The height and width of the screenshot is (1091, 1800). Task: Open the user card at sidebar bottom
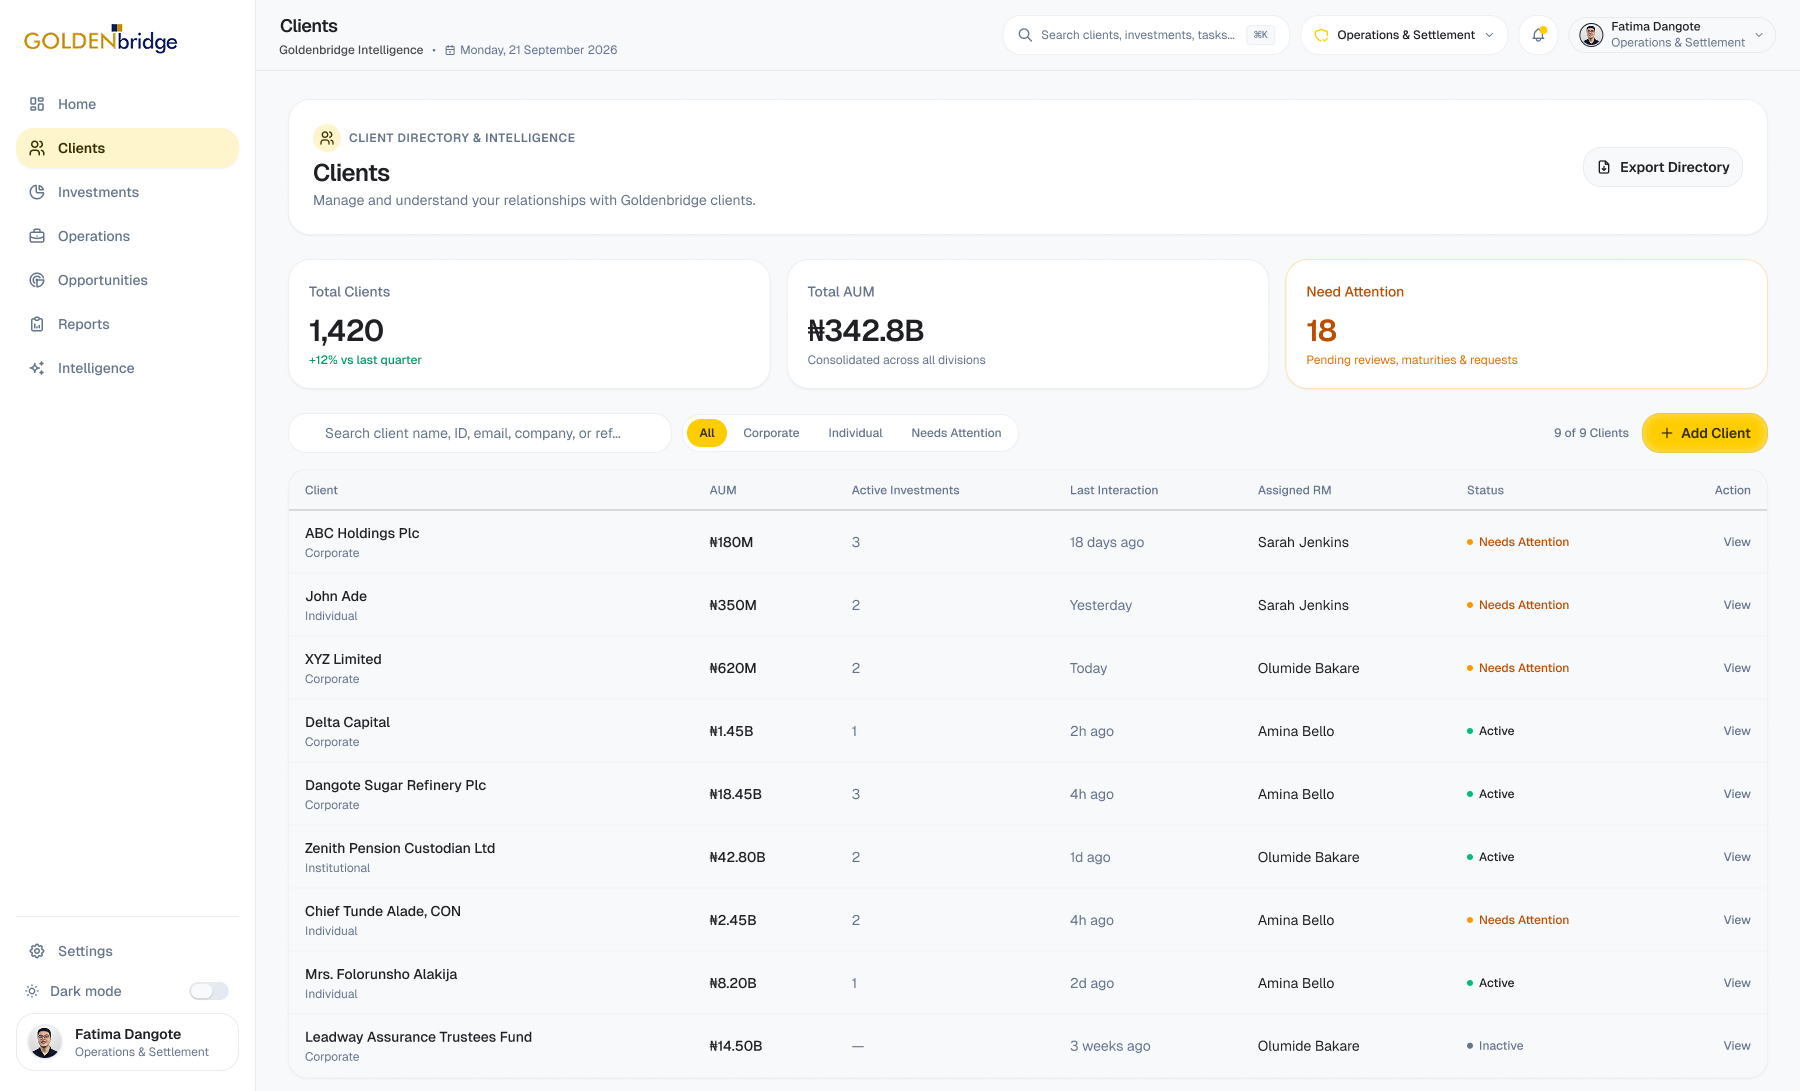[x=128, y=1042]
